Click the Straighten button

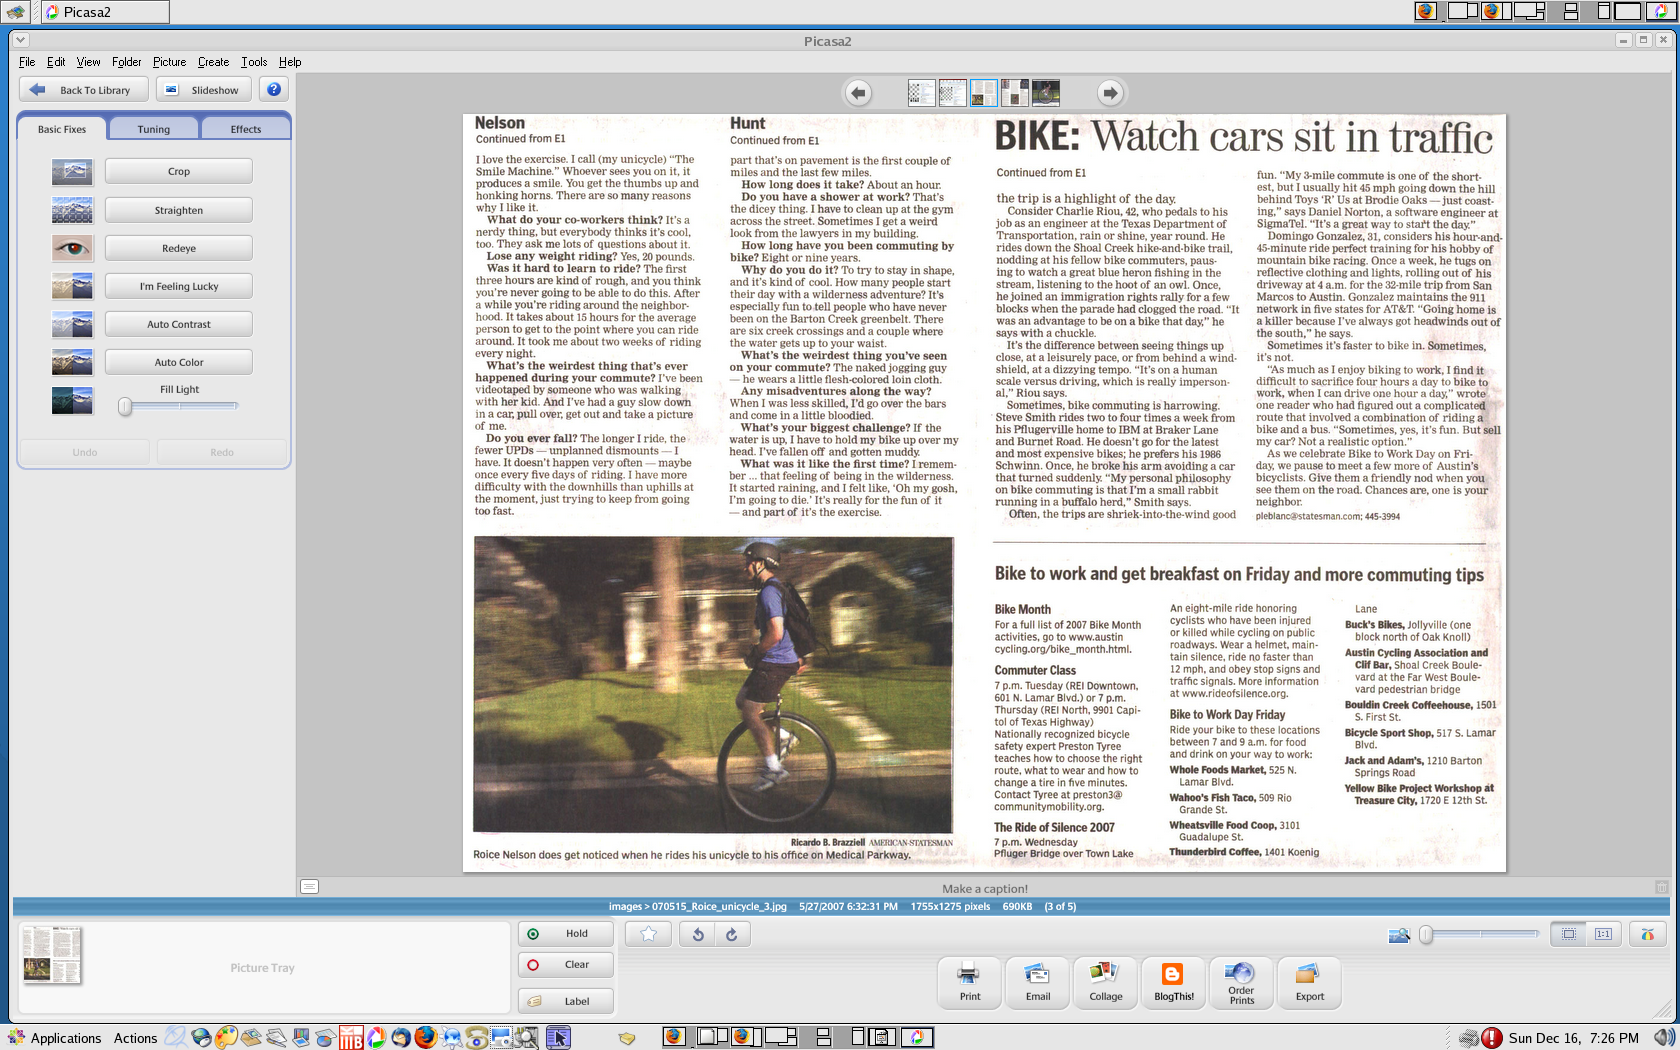point(179,210)
